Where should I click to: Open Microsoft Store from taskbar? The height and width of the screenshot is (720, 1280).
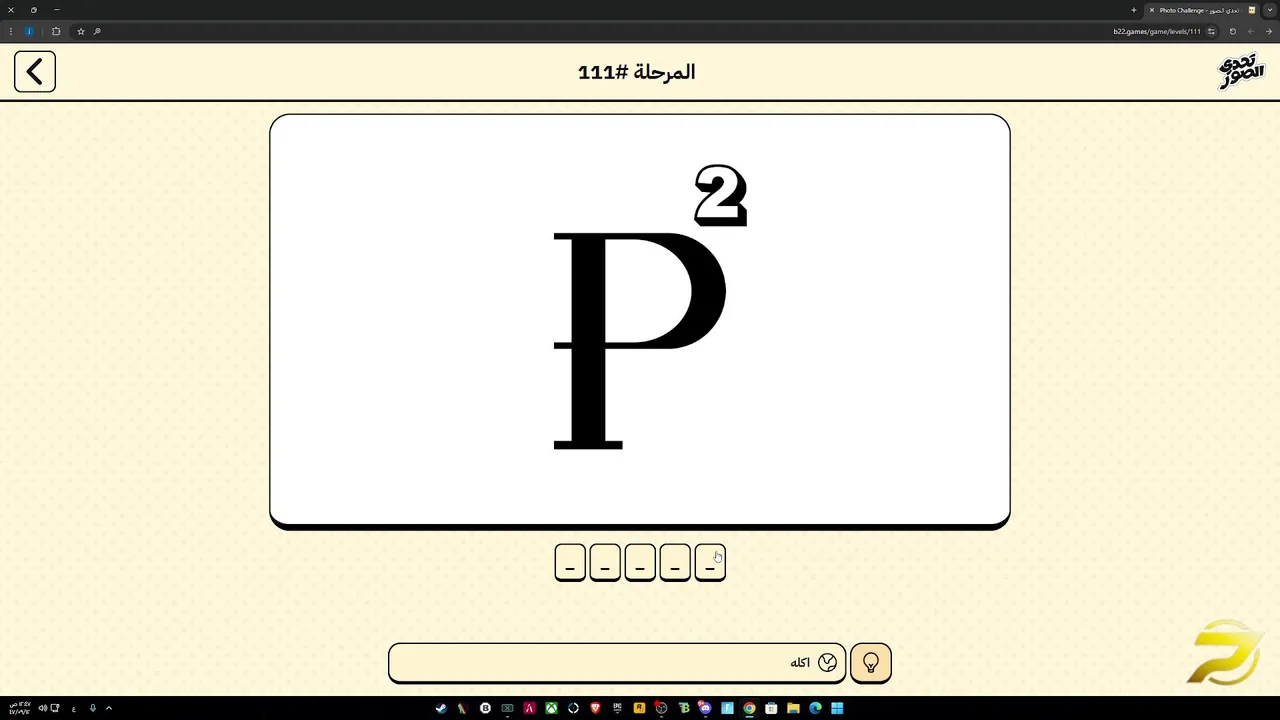click(771, 708)
